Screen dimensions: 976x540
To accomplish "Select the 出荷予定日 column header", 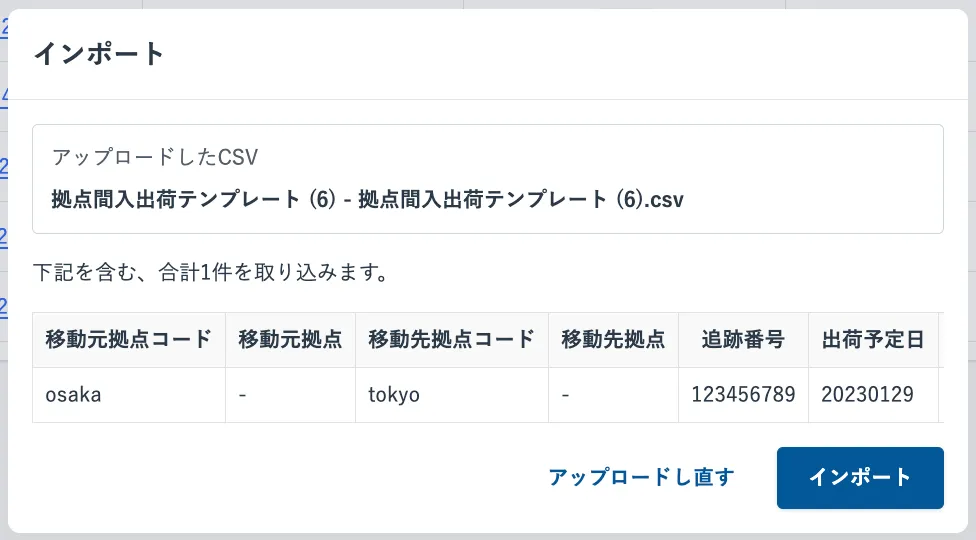I will tap(873, 339).
